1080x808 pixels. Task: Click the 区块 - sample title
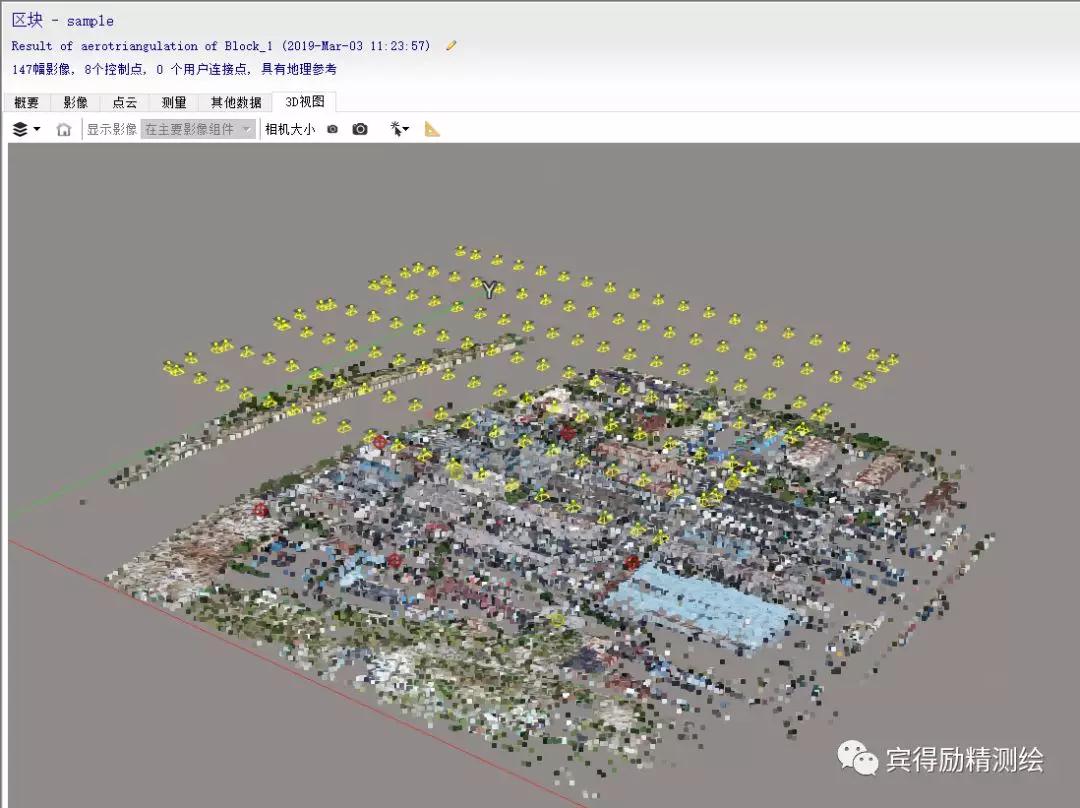(x=62, y=20)
